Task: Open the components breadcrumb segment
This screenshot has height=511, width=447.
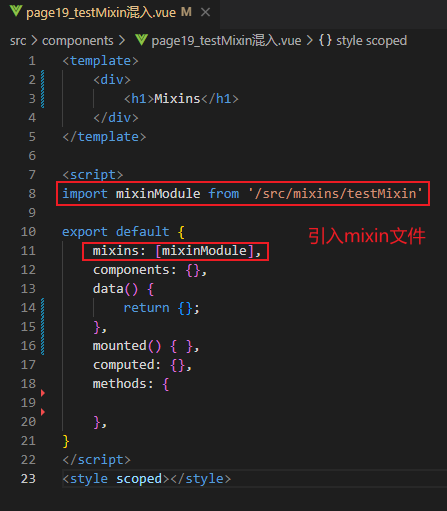Action: 78,41
